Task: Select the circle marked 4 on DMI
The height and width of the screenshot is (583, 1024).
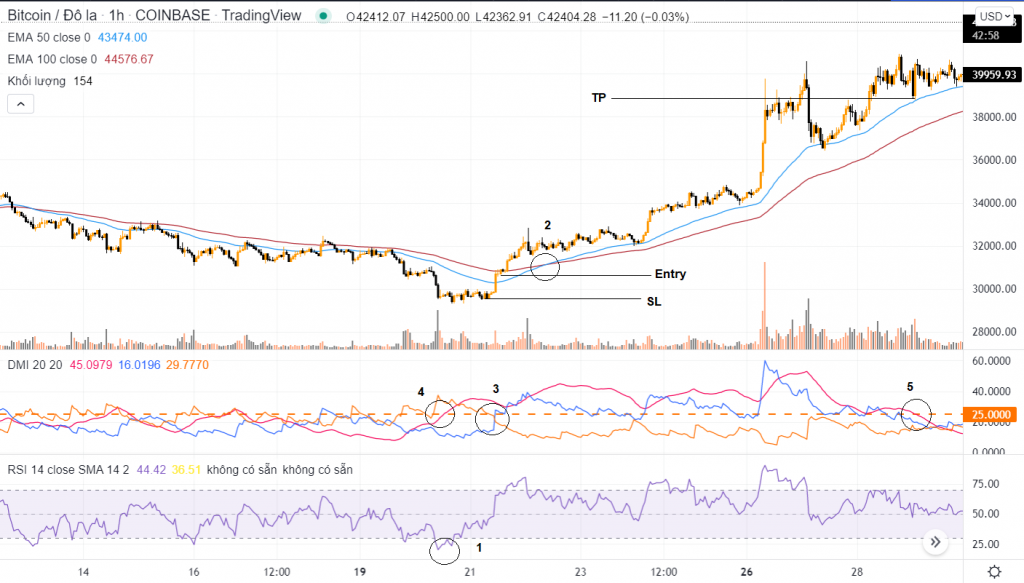Action: click(x=440, y=412)
